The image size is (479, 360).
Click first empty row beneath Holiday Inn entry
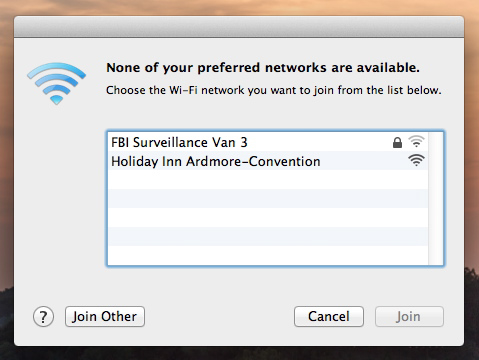268,180
